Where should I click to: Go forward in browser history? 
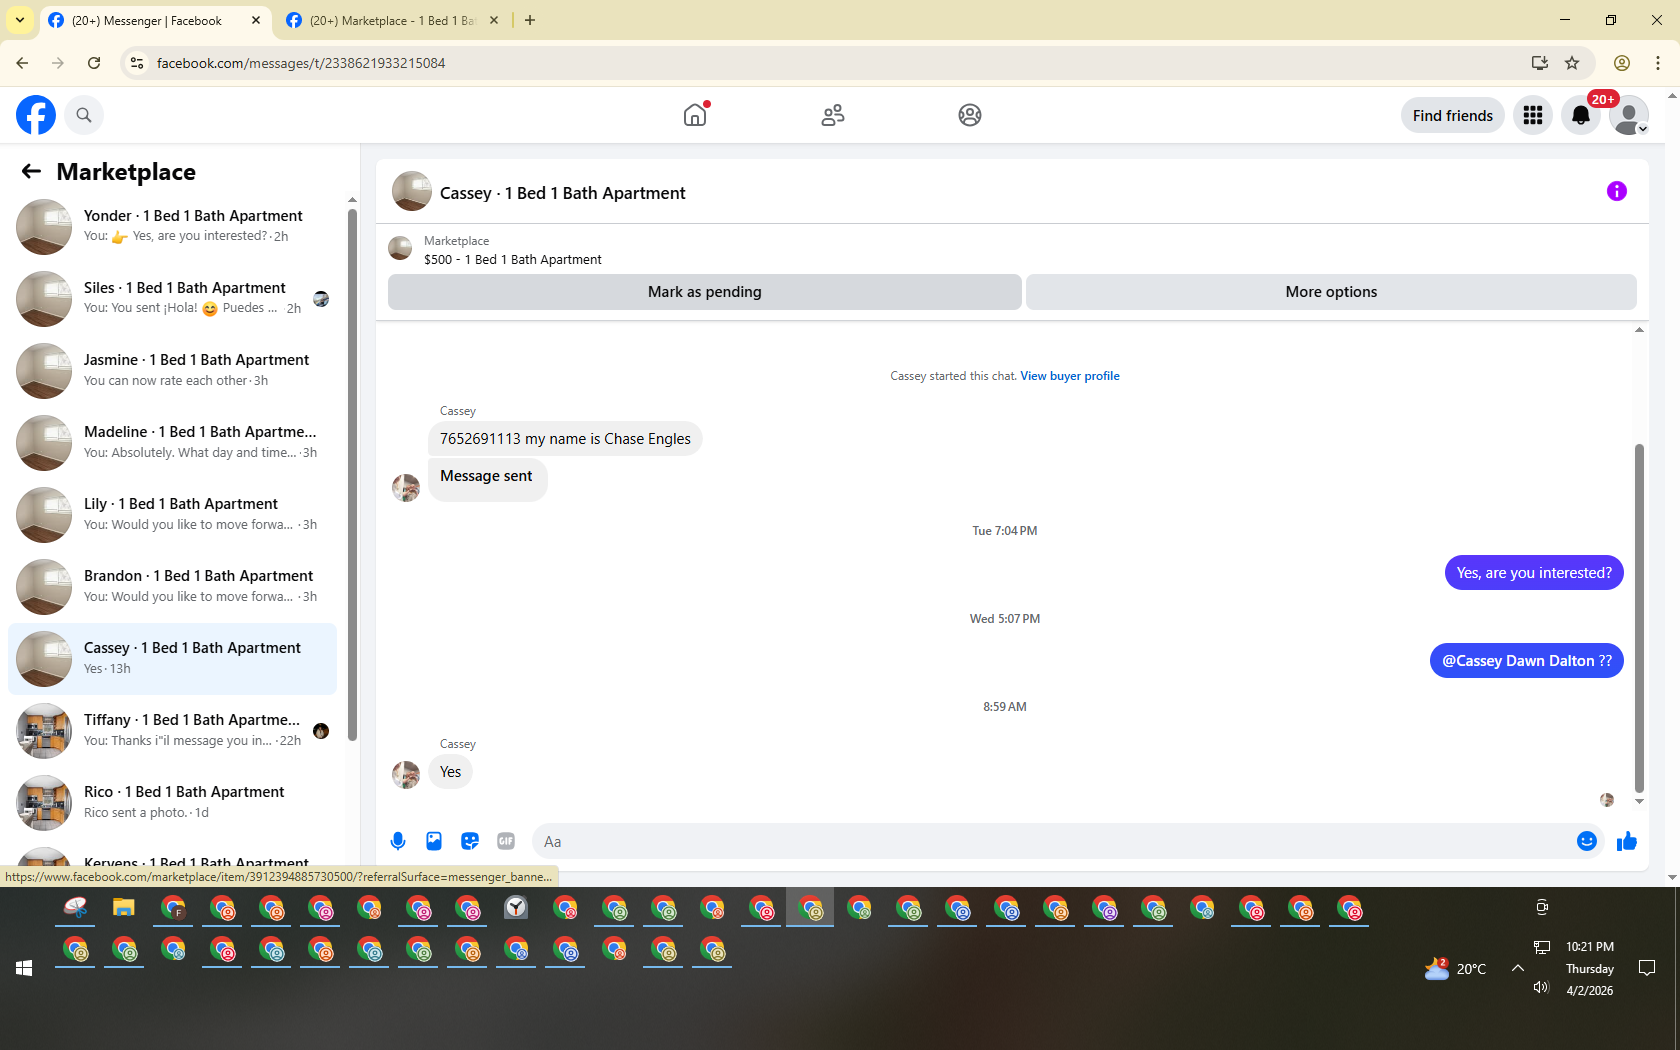(x=58, y=63)
